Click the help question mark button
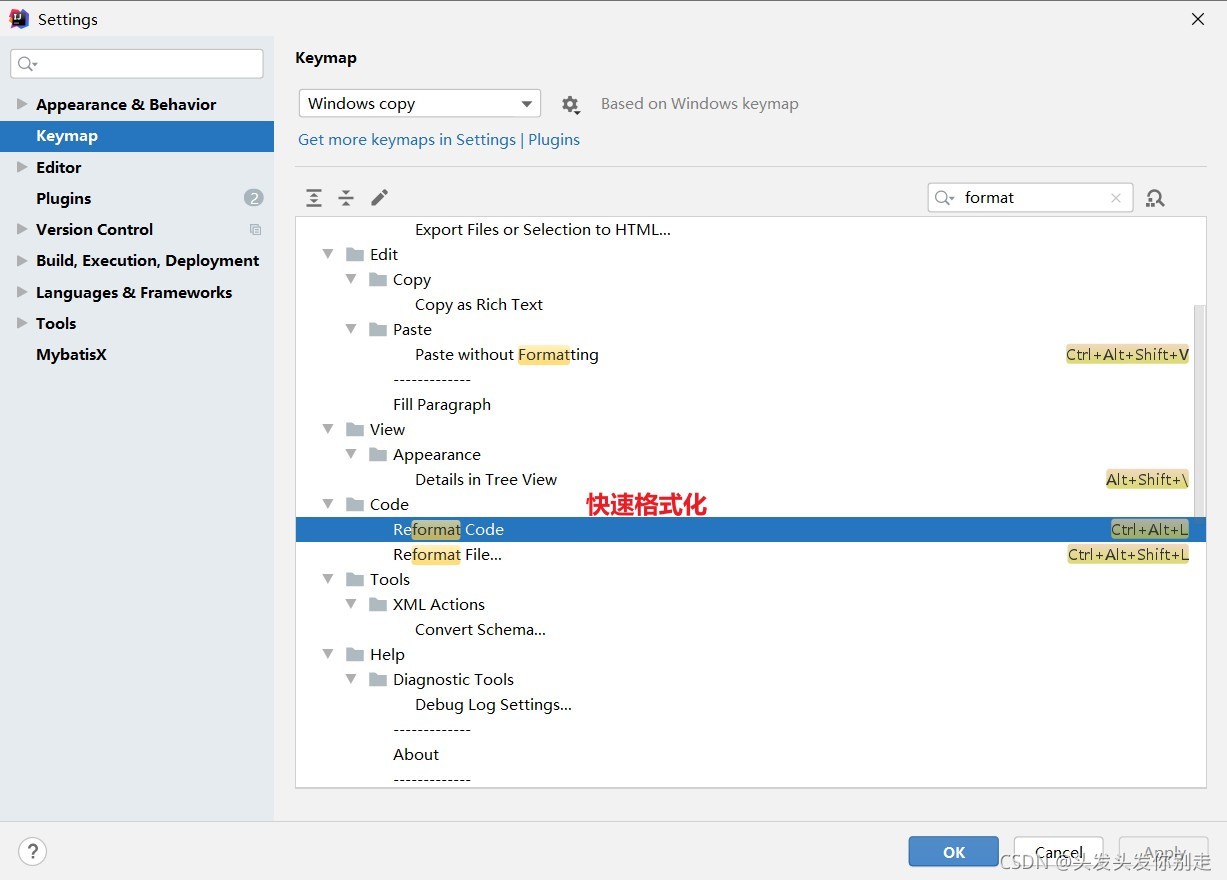1227x880 pixels. pos(33,852)
